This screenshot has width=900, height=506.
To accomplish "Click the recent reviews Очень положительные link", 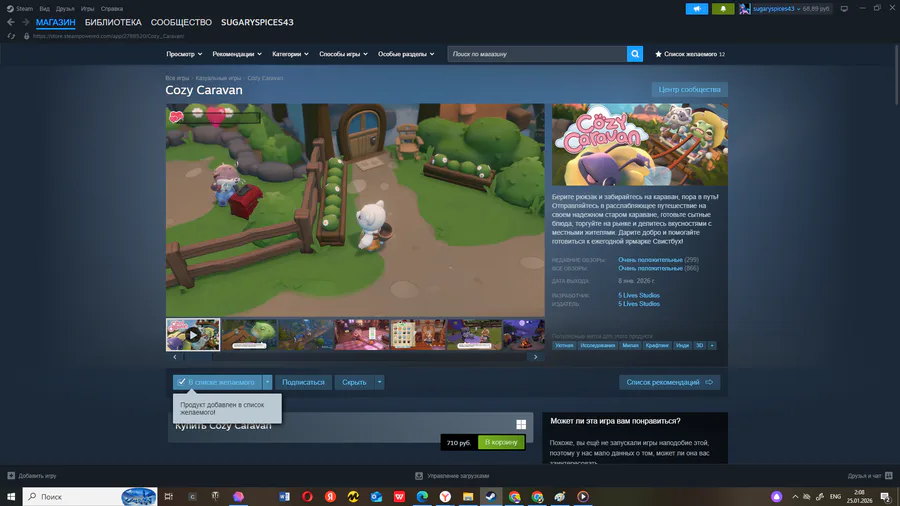I will [650, 260].
